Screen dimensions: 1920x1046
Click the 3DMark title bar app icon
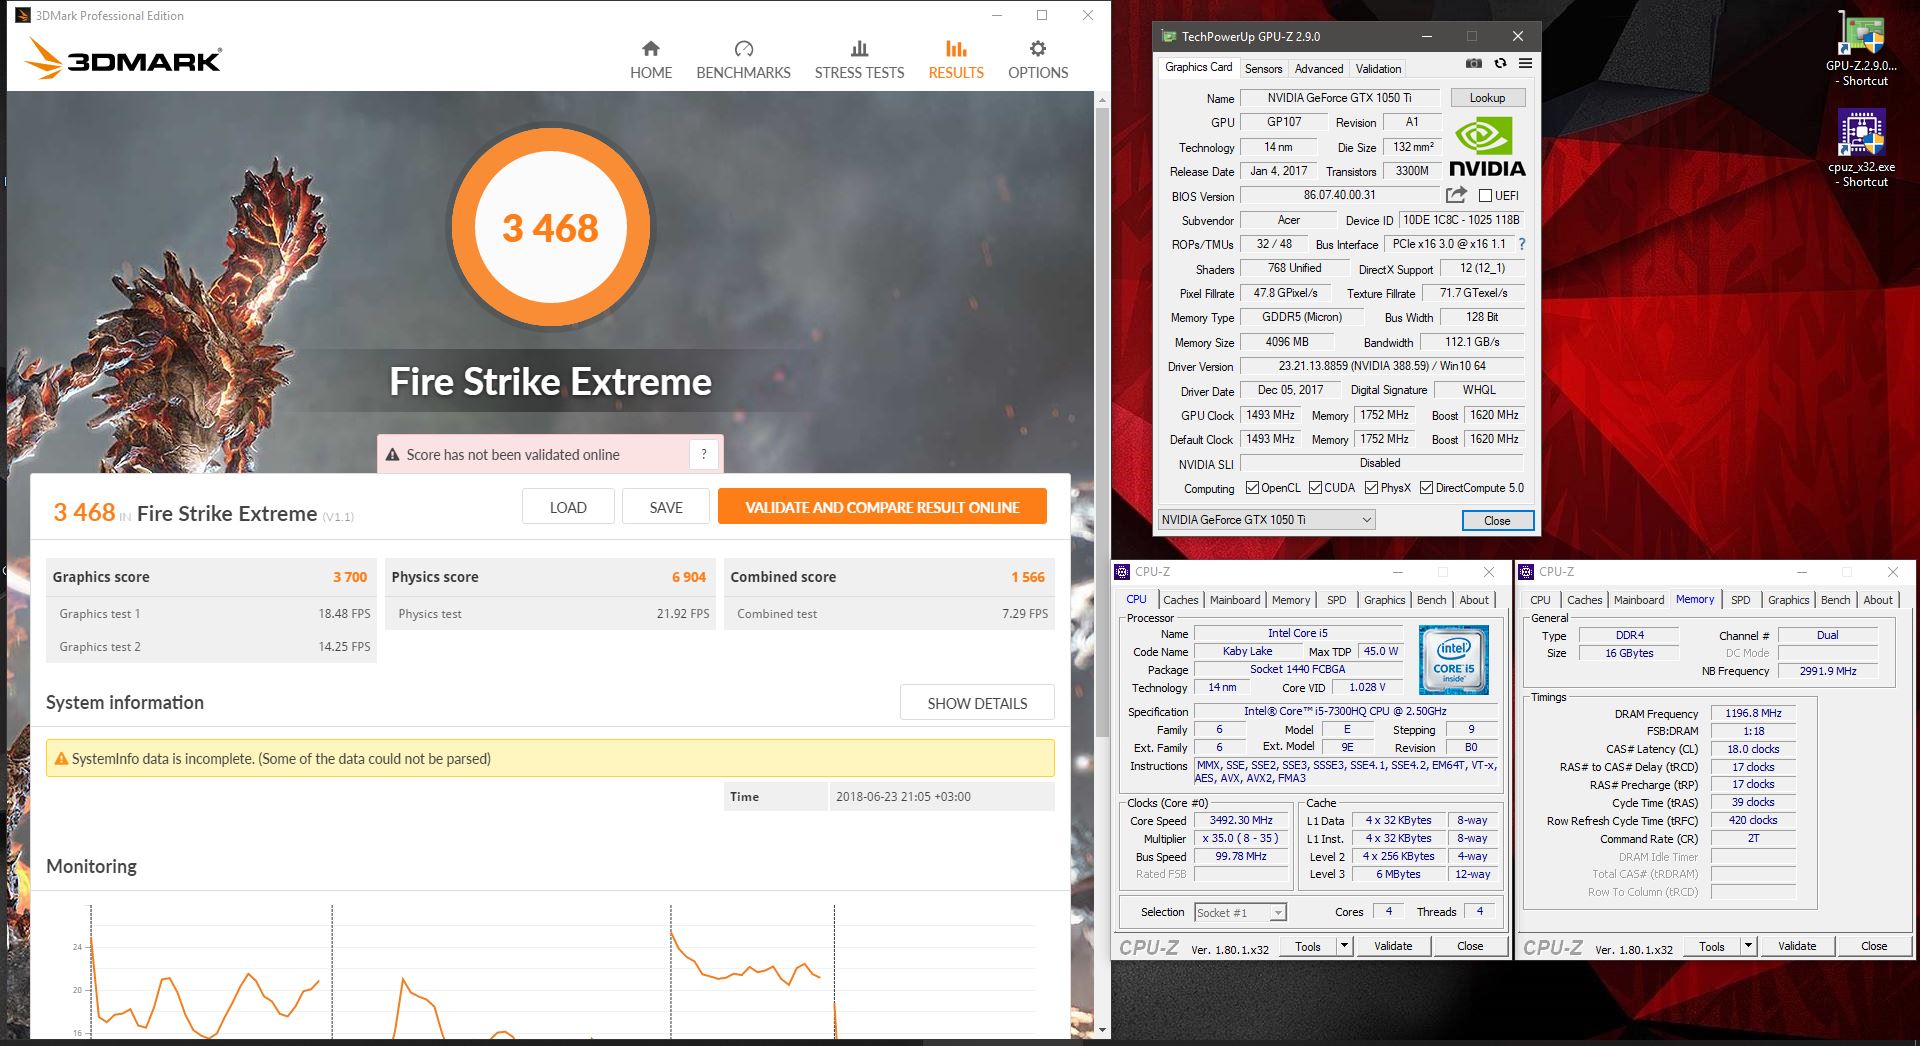[x=23, y=15]
